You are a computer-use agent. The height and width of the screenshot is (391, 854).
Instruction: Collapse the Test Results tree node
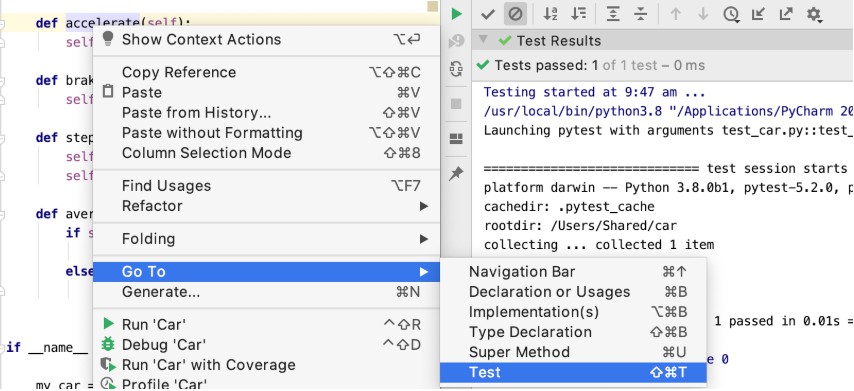point(482,40)
